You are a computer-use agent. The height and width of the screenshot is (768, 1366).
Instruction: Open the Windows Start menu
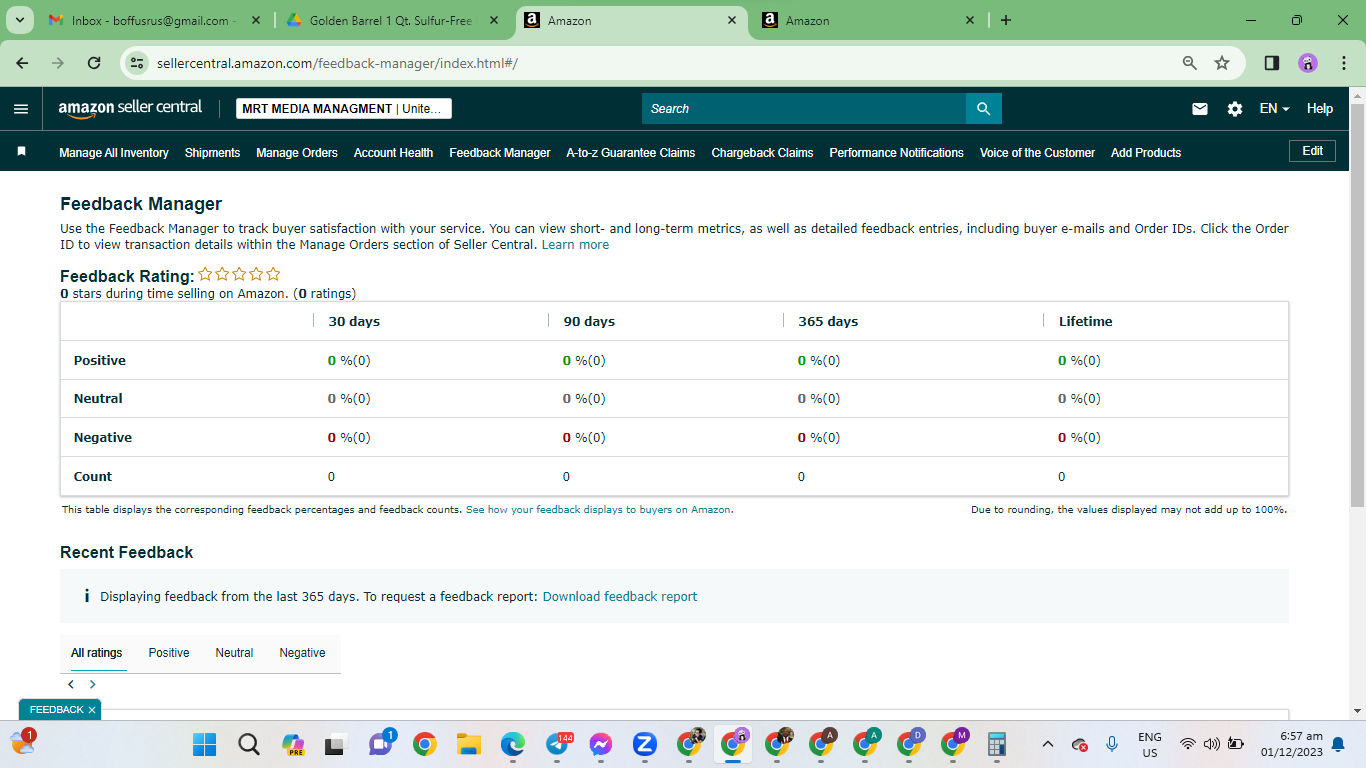pos(204,744)
